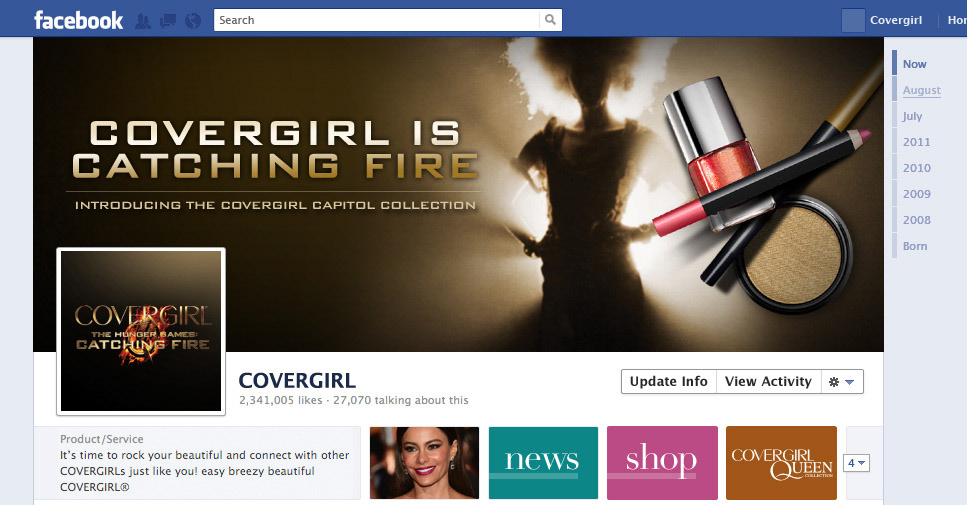
Task: Click the COVERGIRL page name
Action: 297,380
